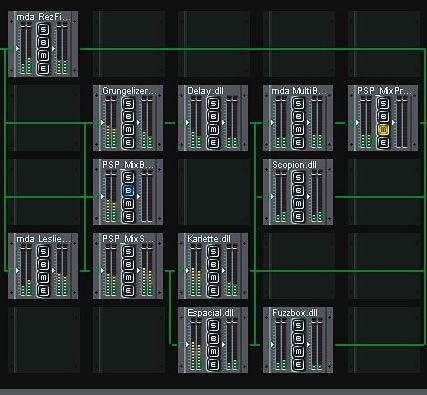Mute the PSP_MixBass plugin
This screenshot has width=427, height=395.
[x=128, y=204]
